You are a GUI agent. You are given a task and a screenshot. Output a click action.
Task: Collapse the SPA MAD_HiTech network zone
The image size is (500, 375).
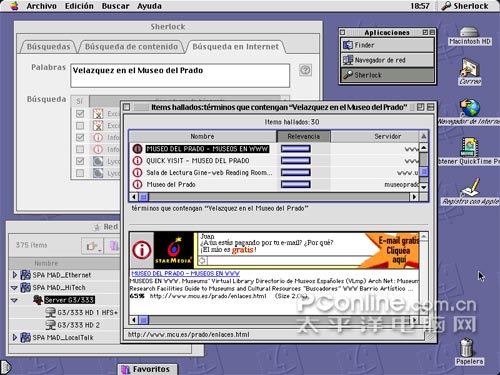pos(14,287)
